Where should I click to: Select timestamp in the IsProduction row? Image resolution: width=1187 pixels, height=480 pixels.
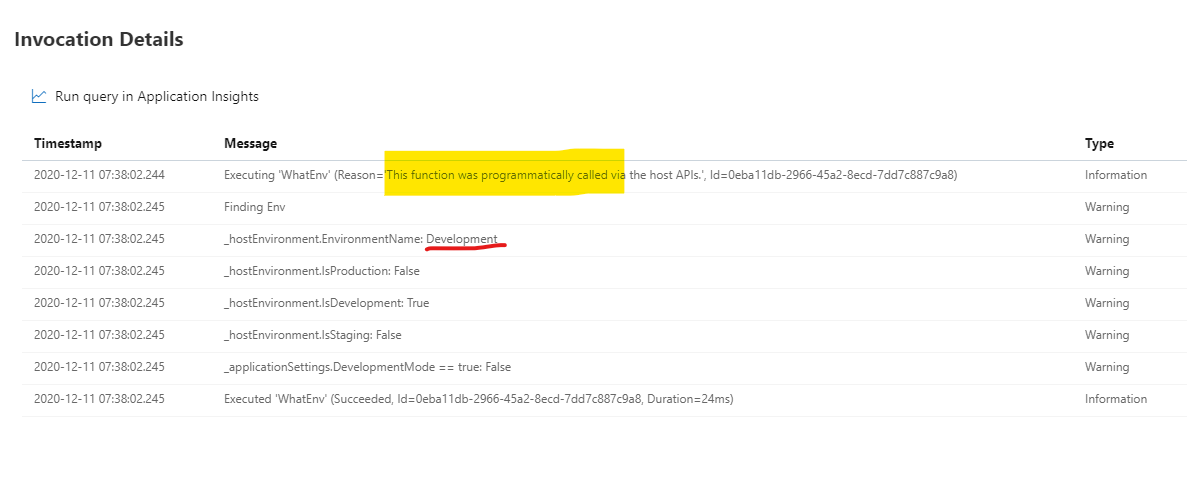[99, 270]
